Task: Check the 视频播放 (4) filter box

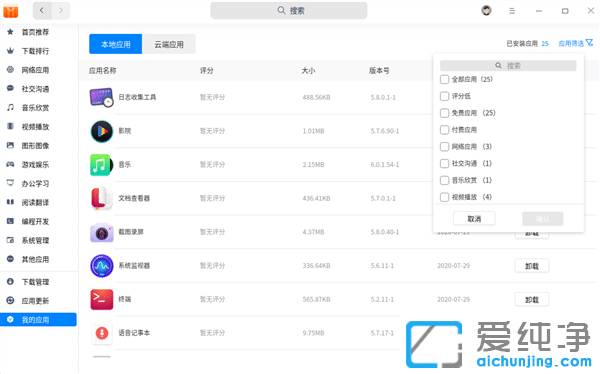Action: click(444, 197)
